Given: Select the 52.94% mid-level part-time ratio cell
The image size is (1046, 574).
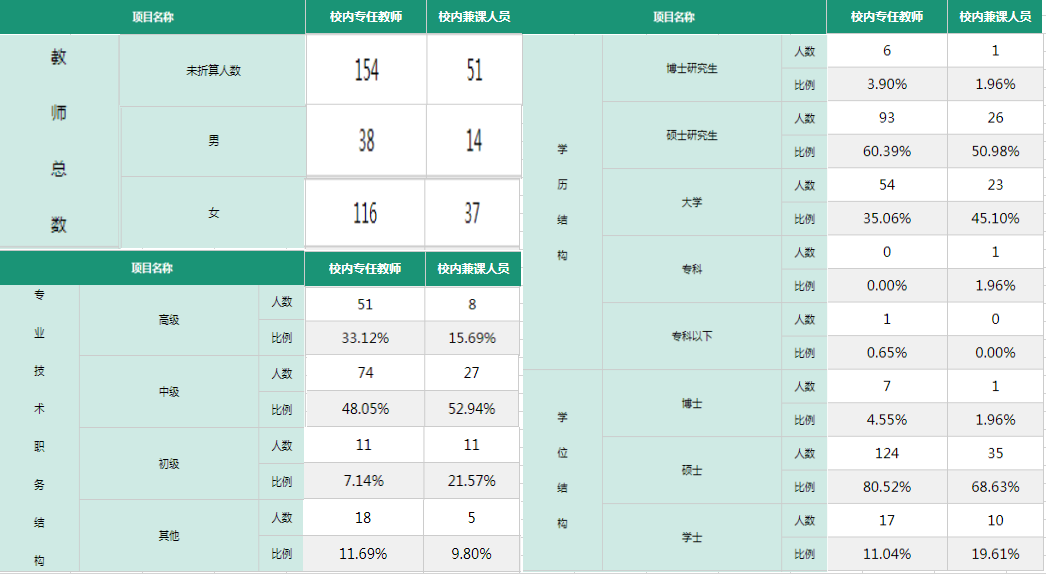Looking at the screenshot, I should point(472,409).
